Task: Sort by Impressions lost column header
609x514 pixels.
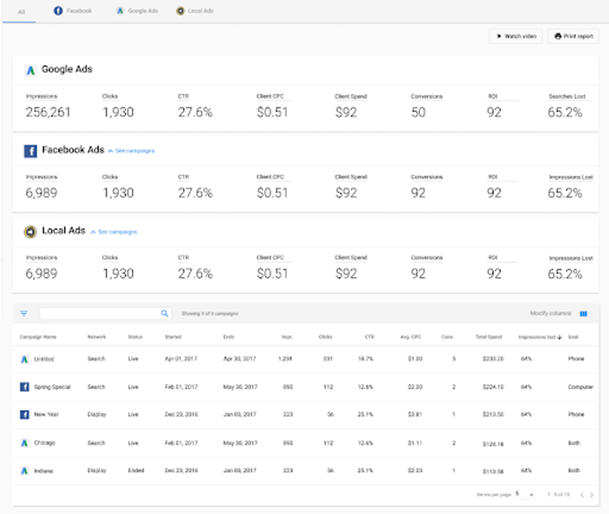Action: (x=539, y=339)
